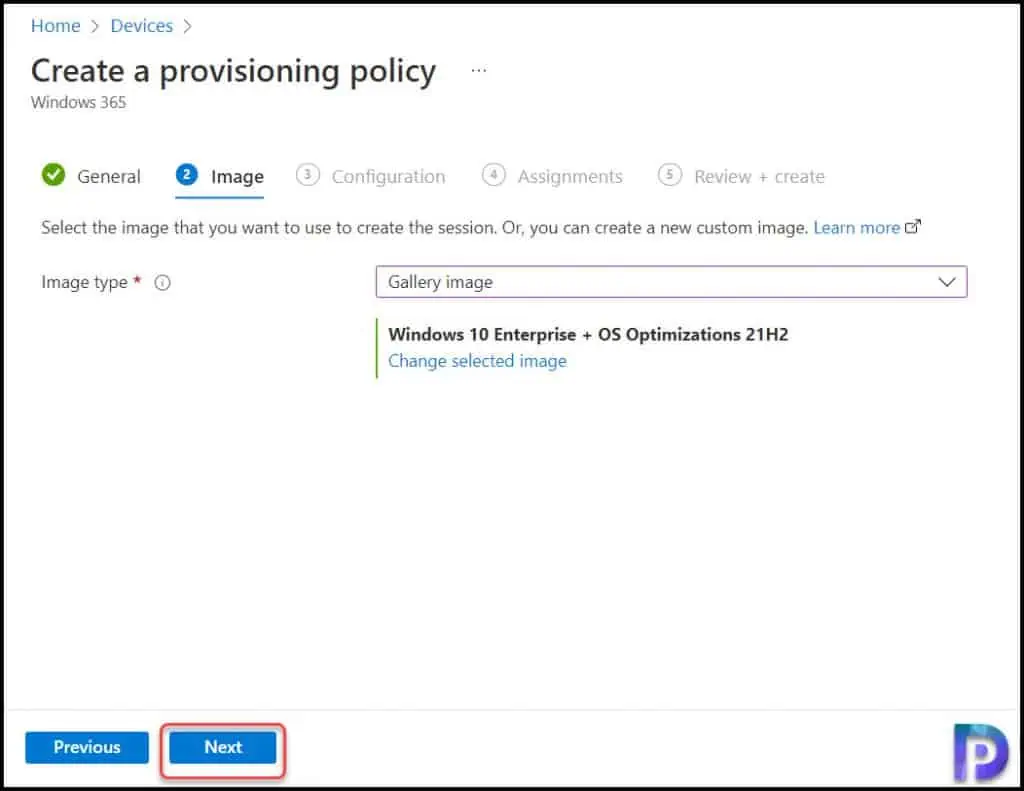This screenshot has height=791, width=1024.
Task: Select the Windows 10 Enterprise image title
Action: tap(588, 334)
